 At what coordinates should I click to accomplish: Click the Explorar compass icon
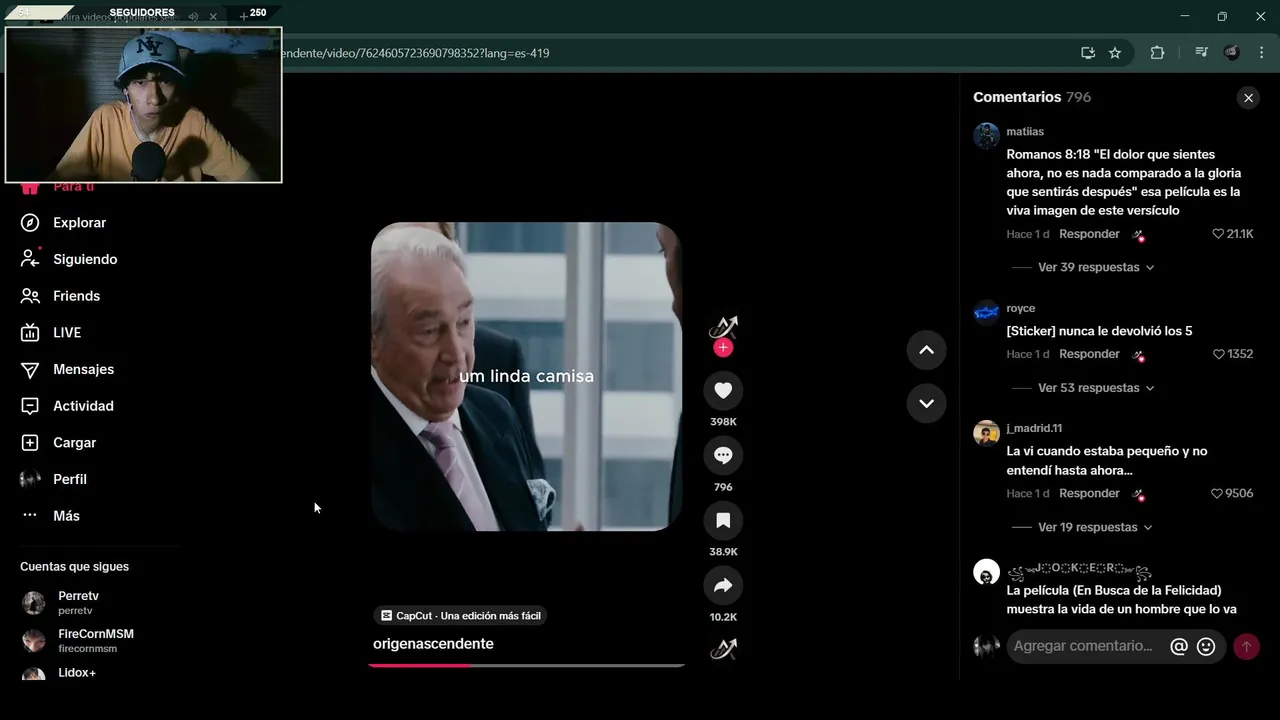point(30,223)
